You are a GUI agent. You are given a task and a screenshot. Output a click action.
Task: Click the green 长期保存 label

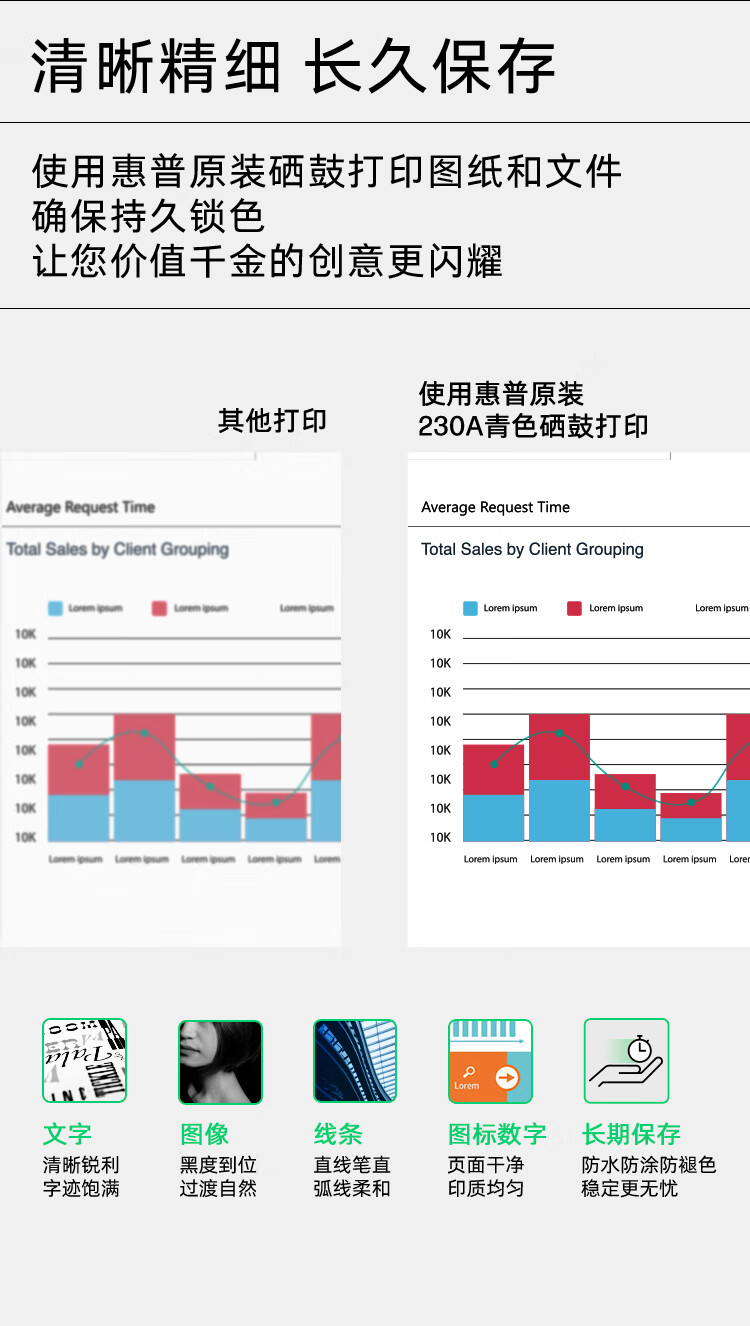click(x=631, y=1134)
